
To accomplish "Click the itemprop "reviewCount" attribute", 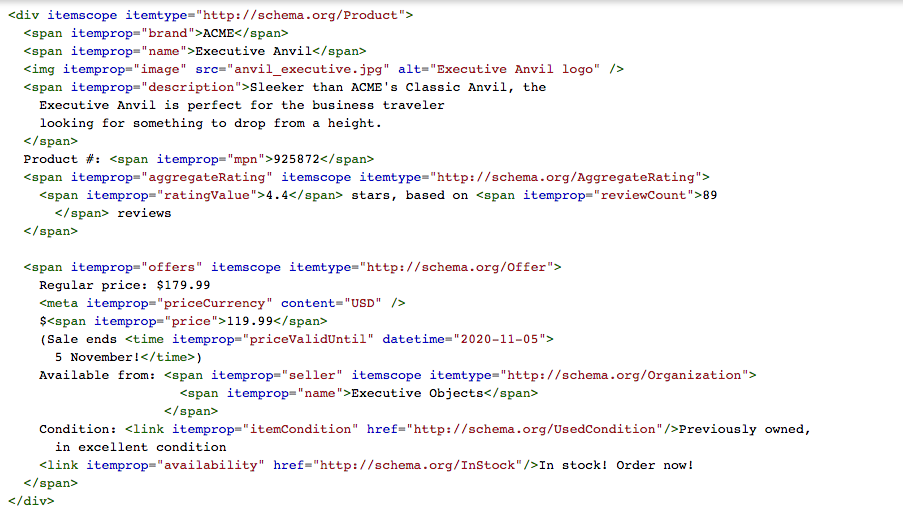I will [x=608, y=195].
